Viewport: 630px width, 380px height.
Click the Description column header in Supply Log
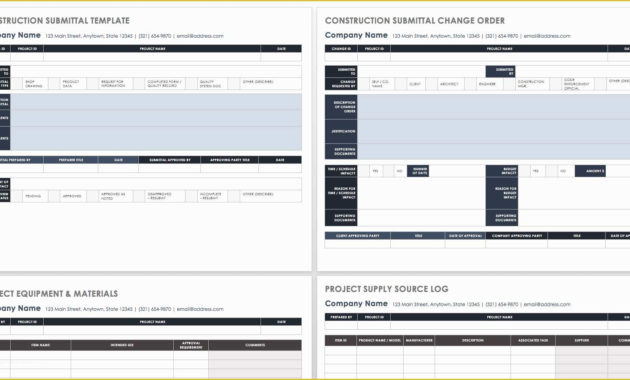click(x=472, y=340)
